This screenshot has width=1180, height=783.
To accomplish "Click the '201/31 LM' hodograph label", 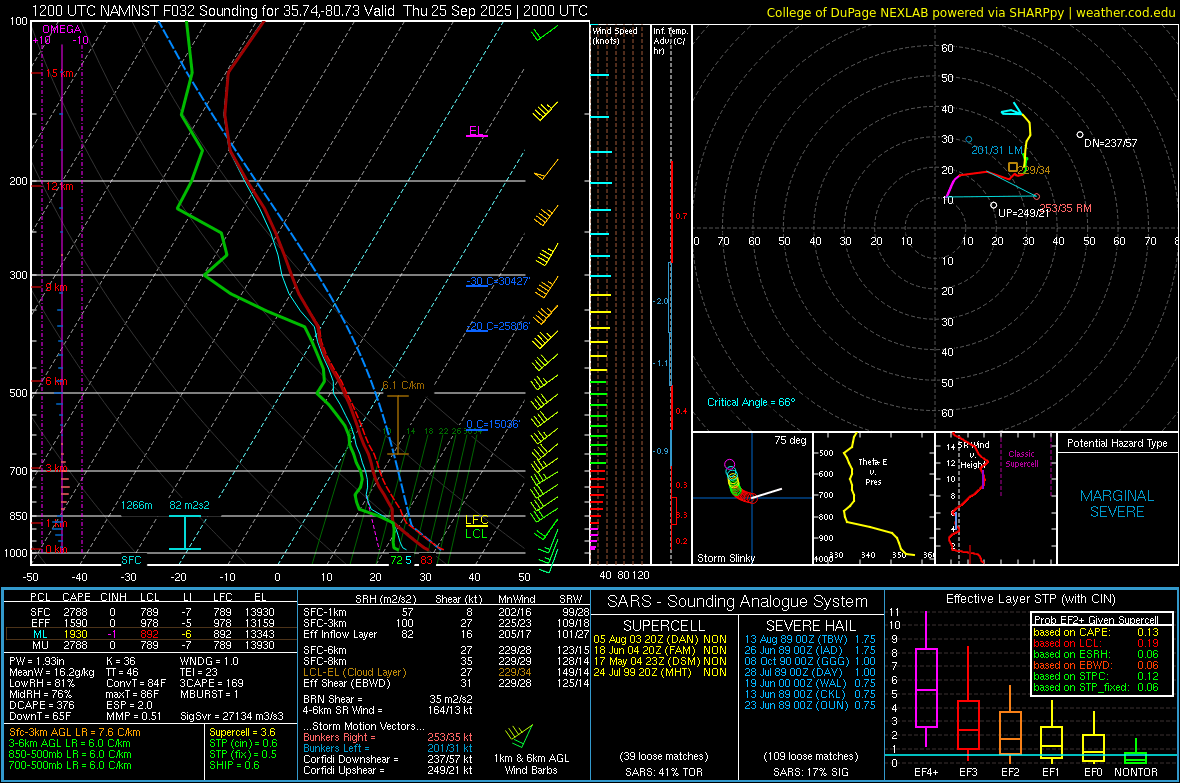I will pos(997,151).
